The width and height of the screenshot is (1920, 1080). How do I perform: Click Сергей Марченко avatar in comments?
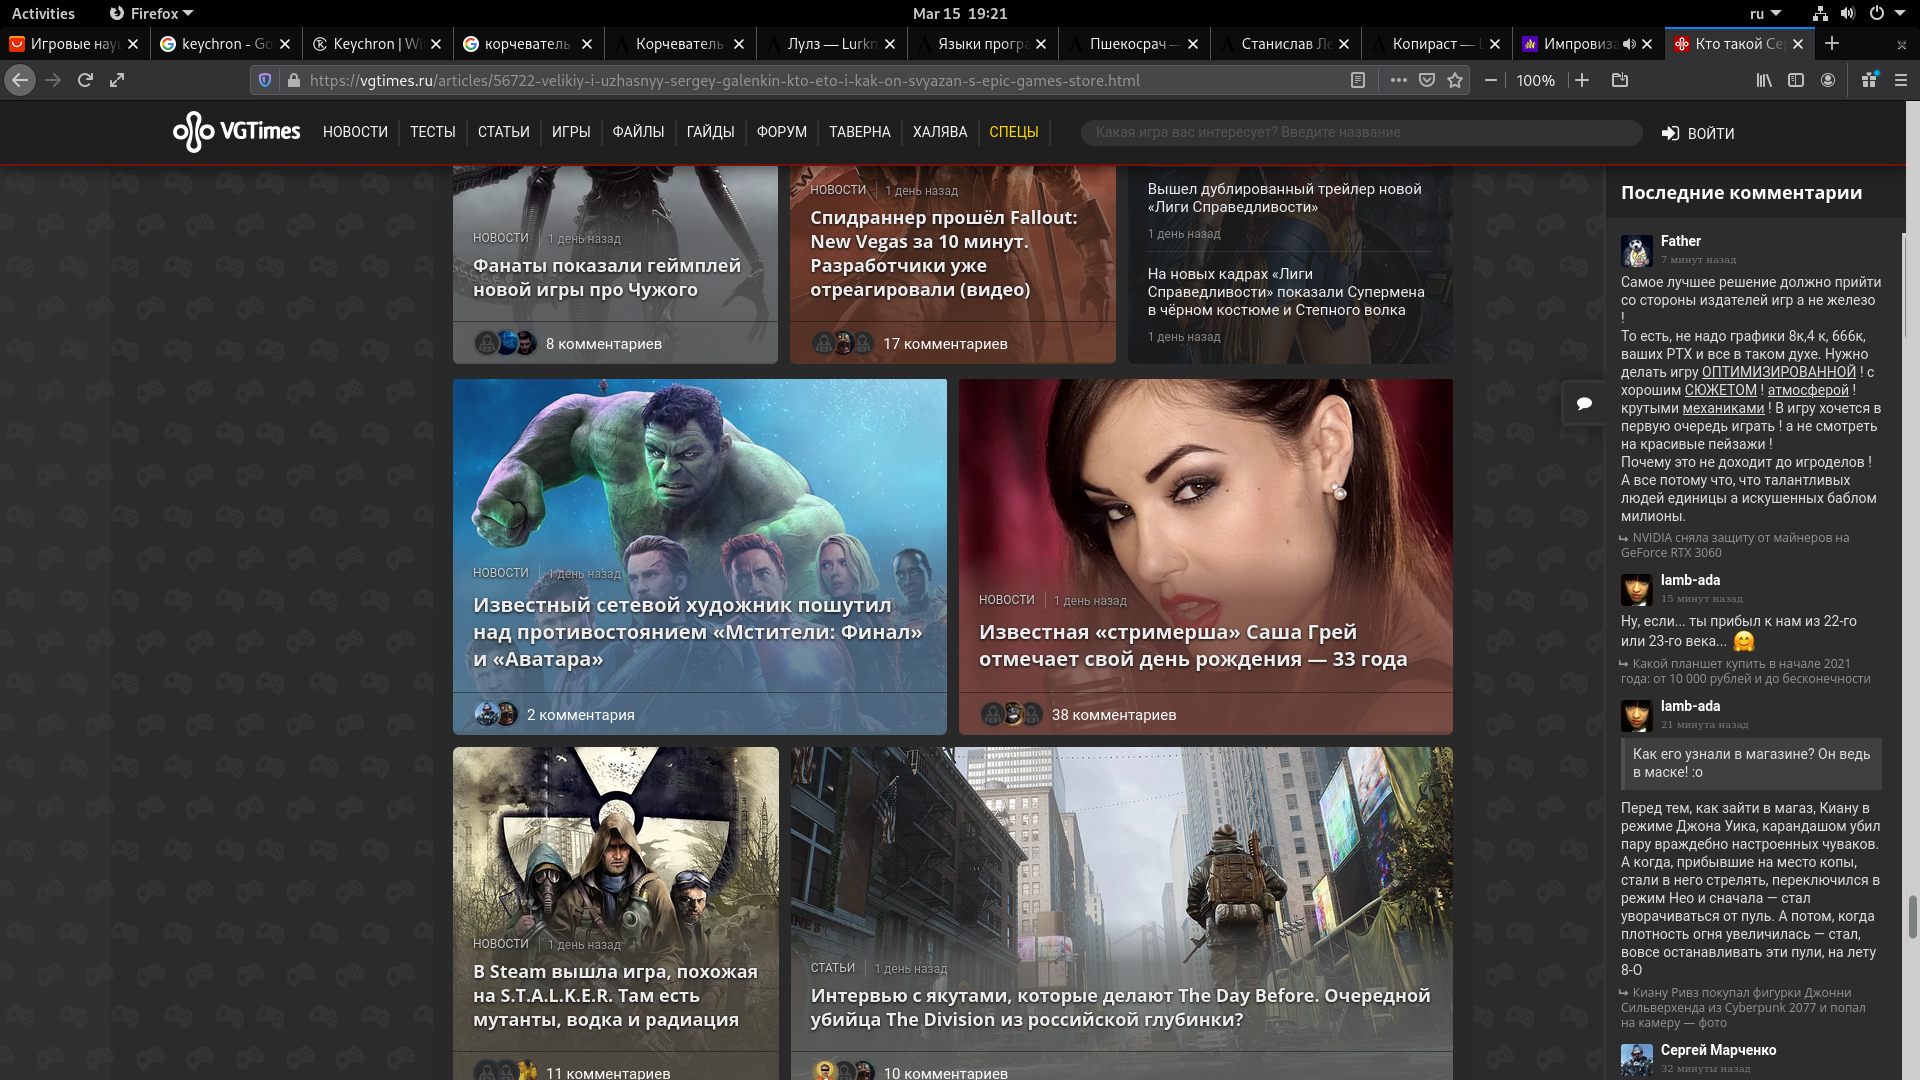click(x=1636, y=1059)
